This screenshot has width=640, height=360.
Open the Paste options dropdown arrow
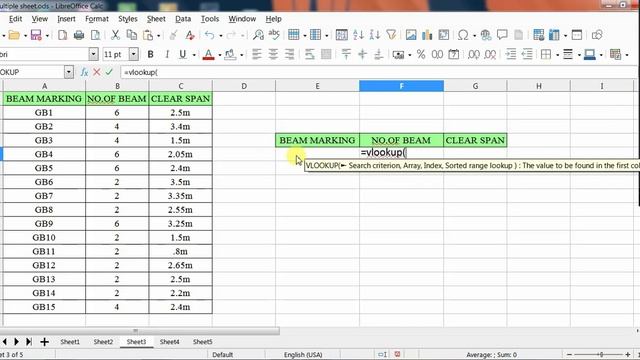(158, 36)
